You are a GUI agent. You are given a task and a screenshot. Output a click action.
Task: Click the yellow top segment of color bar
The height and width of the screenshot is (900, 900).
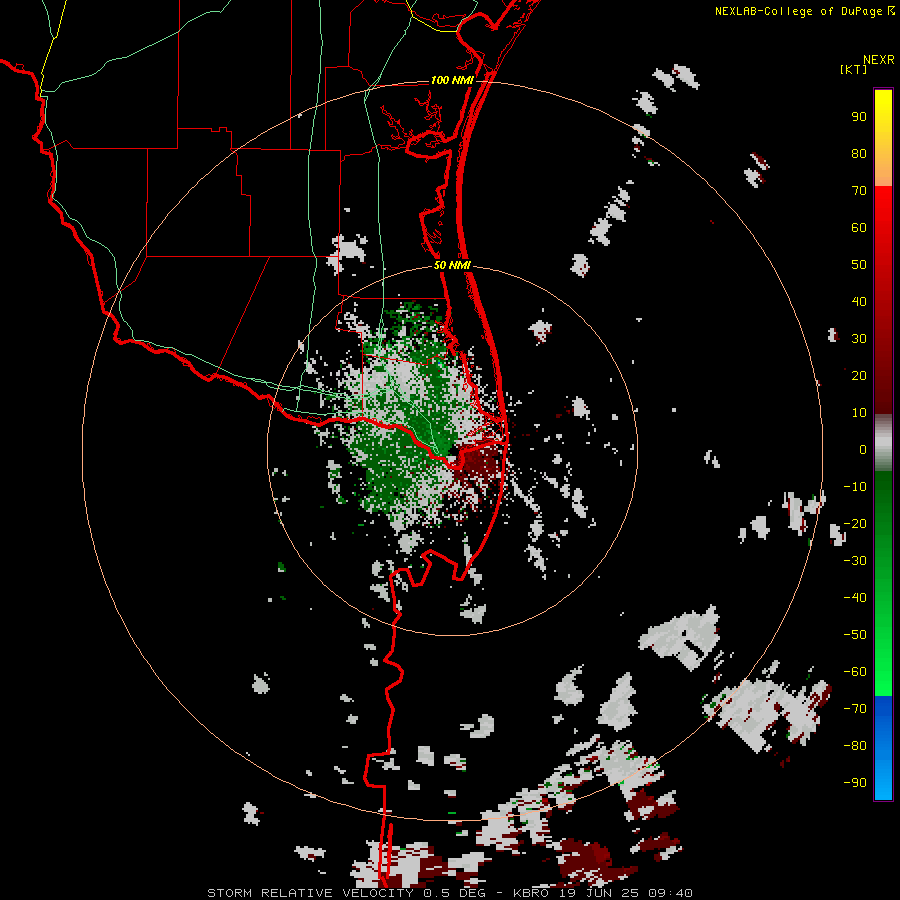coord(883,138)
